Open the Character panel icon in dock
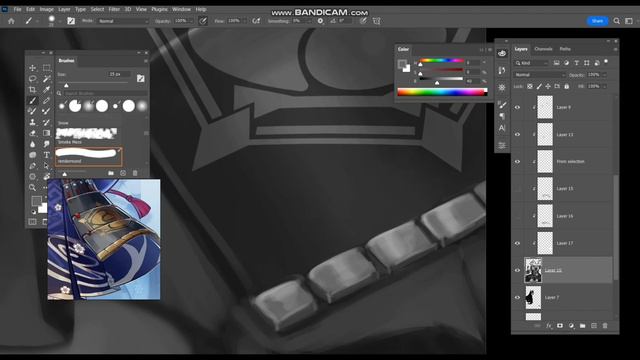 coord(502,128)
